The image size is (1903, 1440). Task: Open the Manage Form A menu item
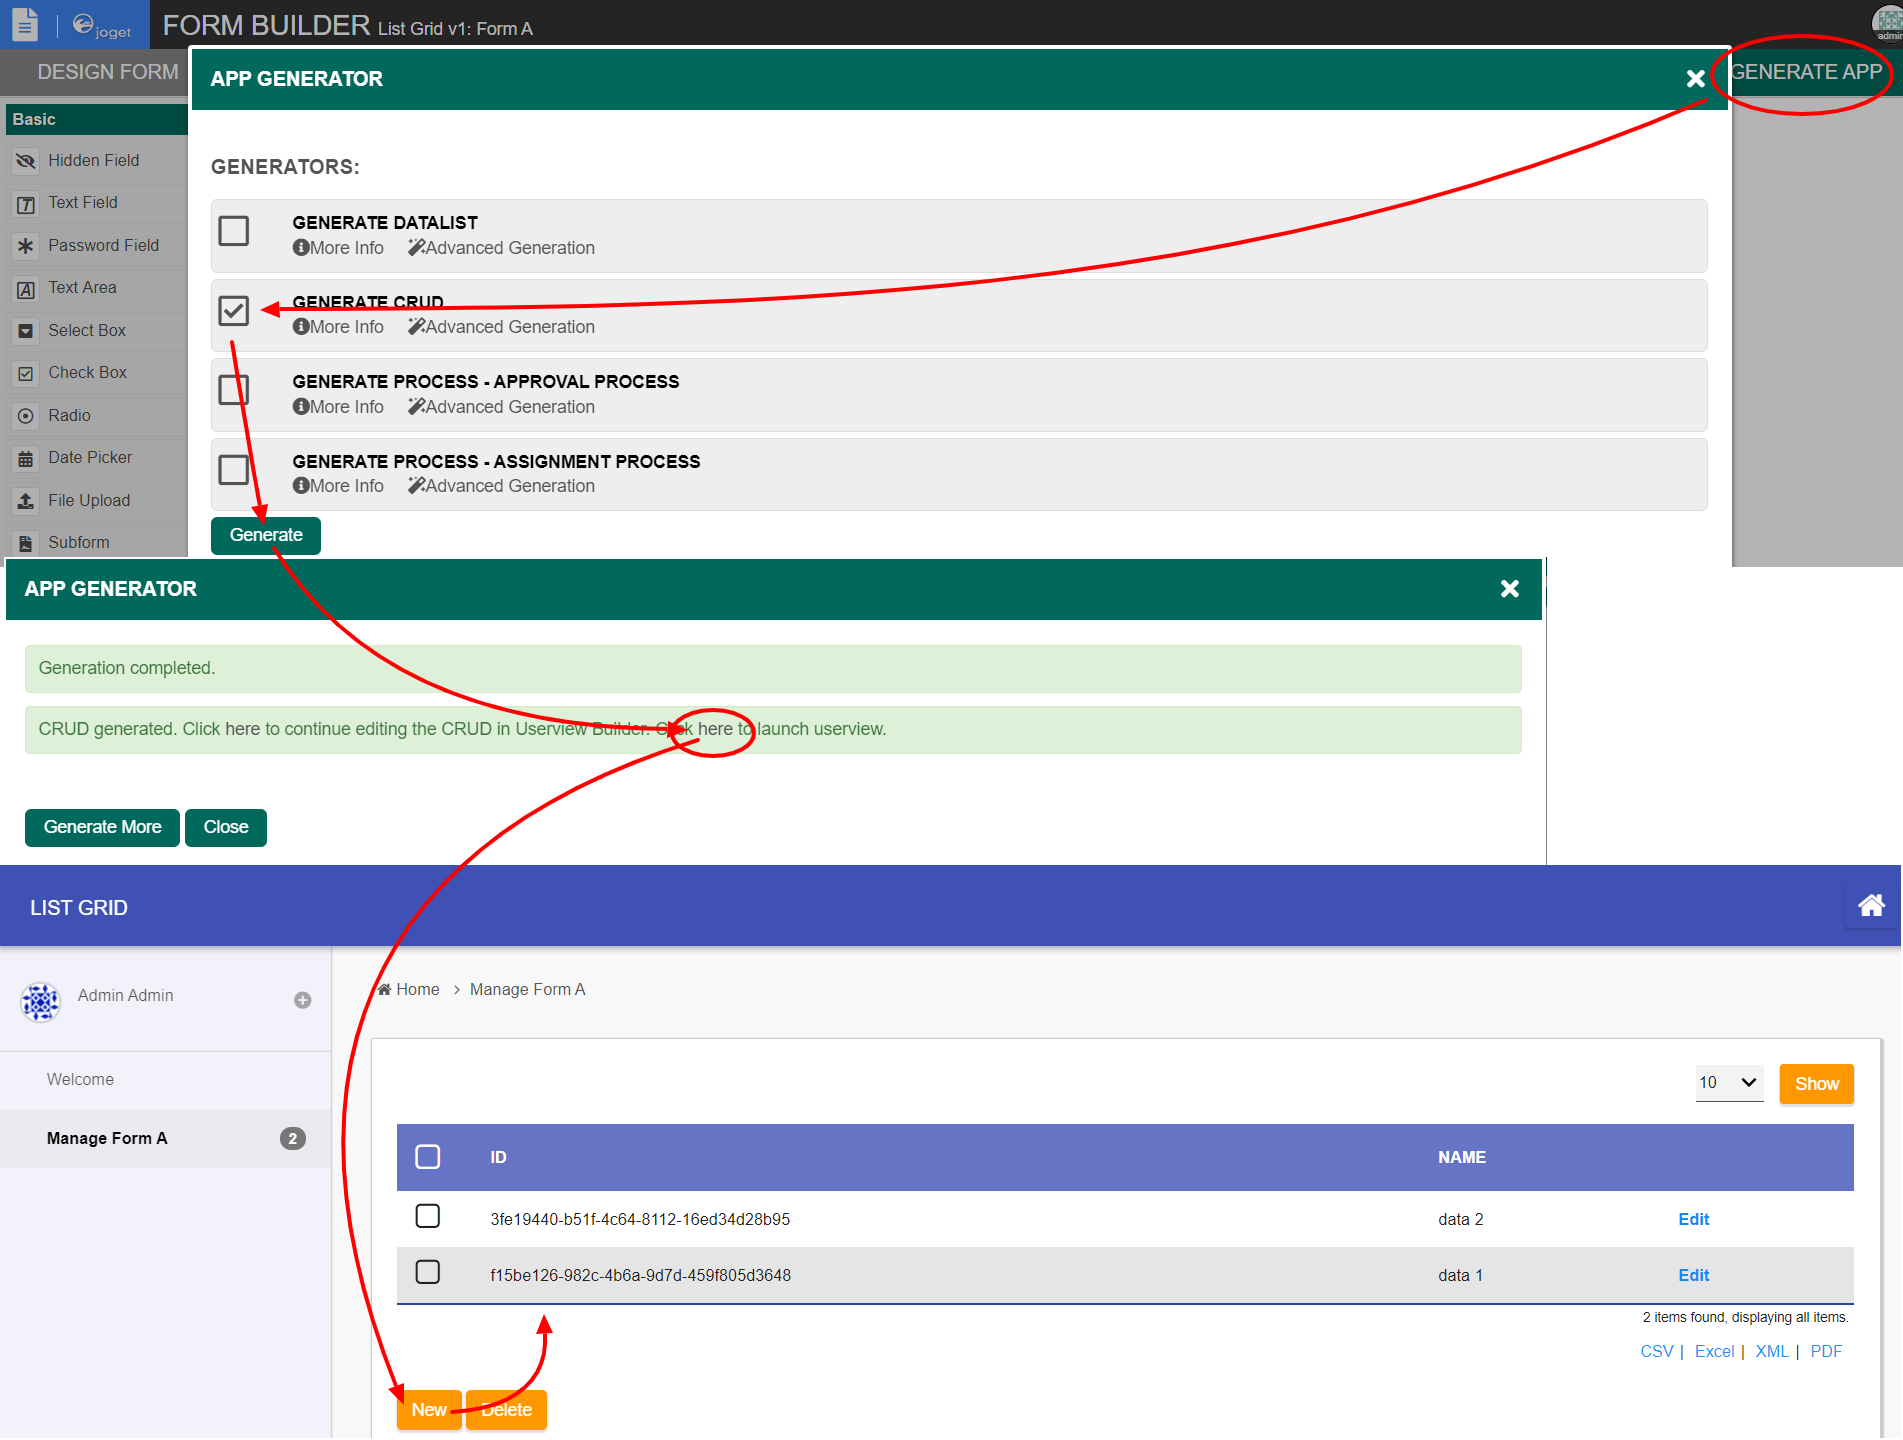pos(107,1139)
